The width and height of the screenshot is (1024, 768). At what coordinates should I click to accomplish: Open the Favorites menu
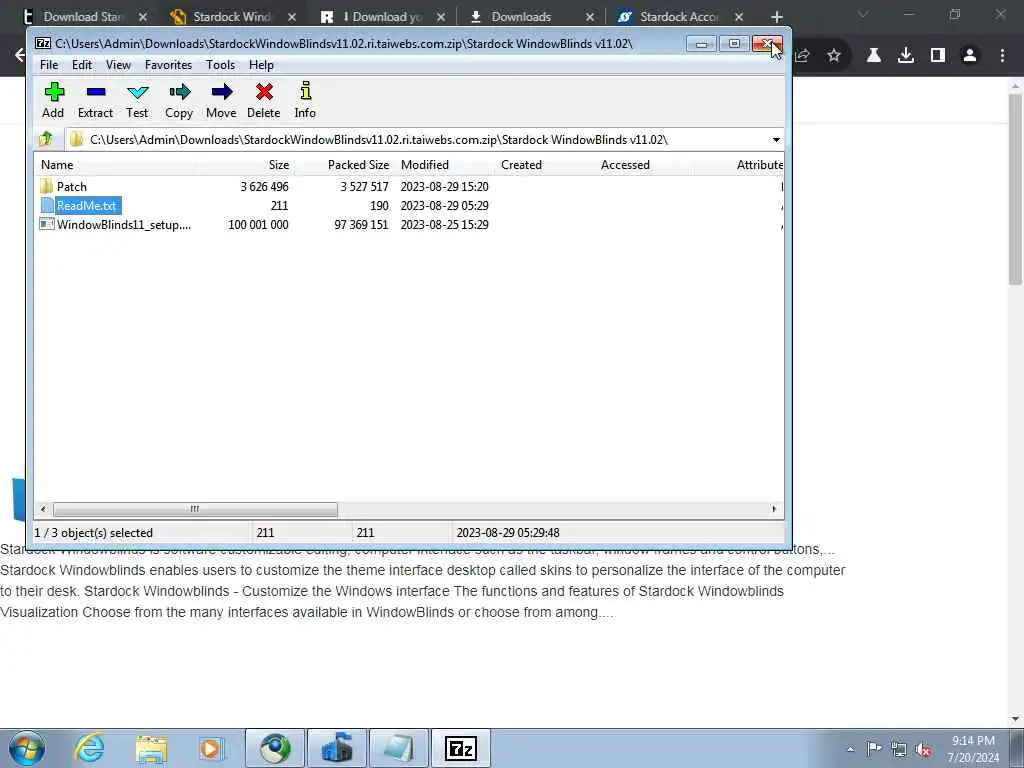[168, 65]
